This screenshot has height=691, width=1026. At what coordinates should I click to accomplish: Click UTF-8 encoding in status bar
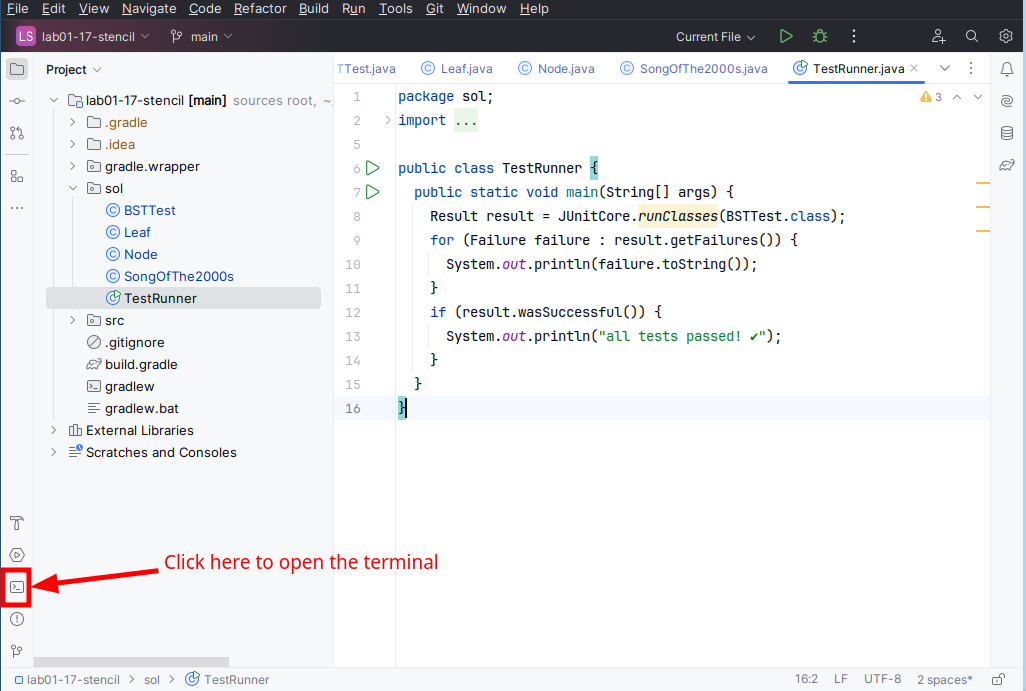882,679
